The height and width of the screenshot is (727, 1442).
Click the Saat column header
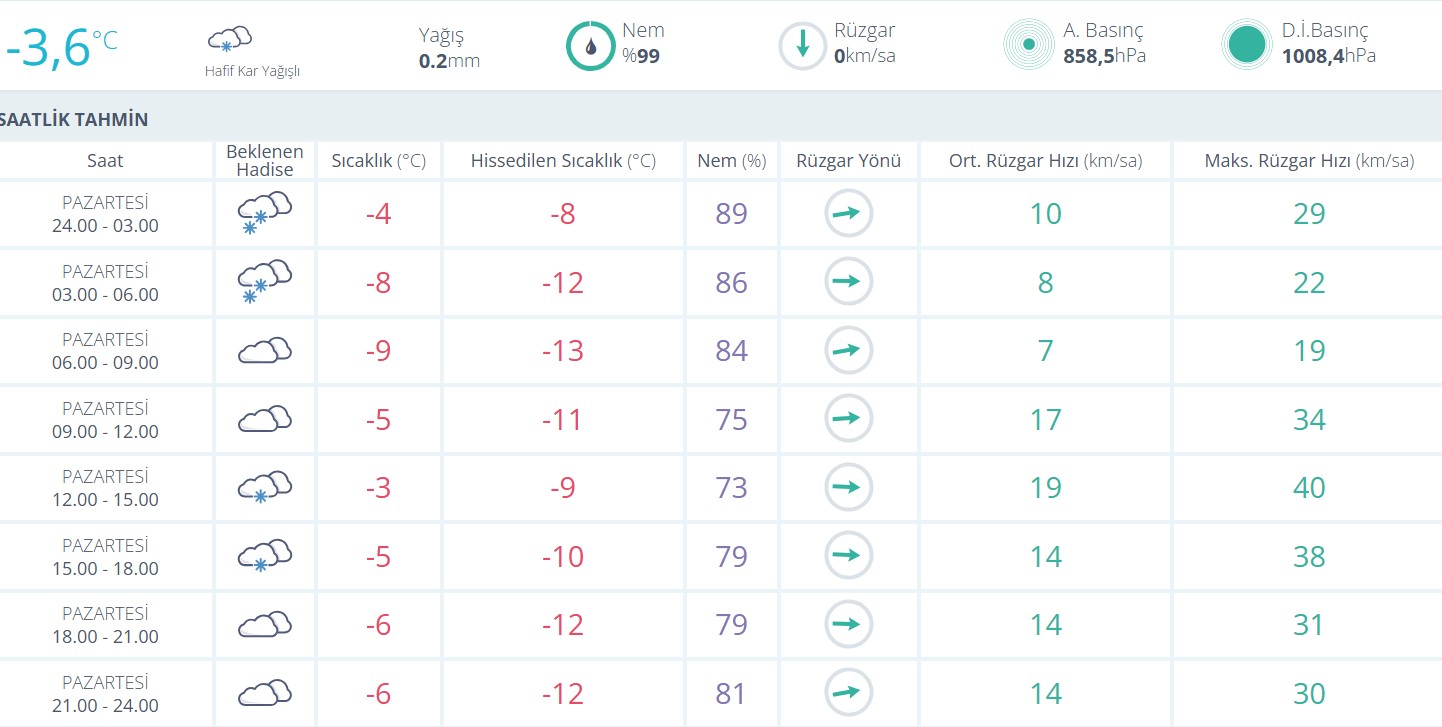point(105,161)
